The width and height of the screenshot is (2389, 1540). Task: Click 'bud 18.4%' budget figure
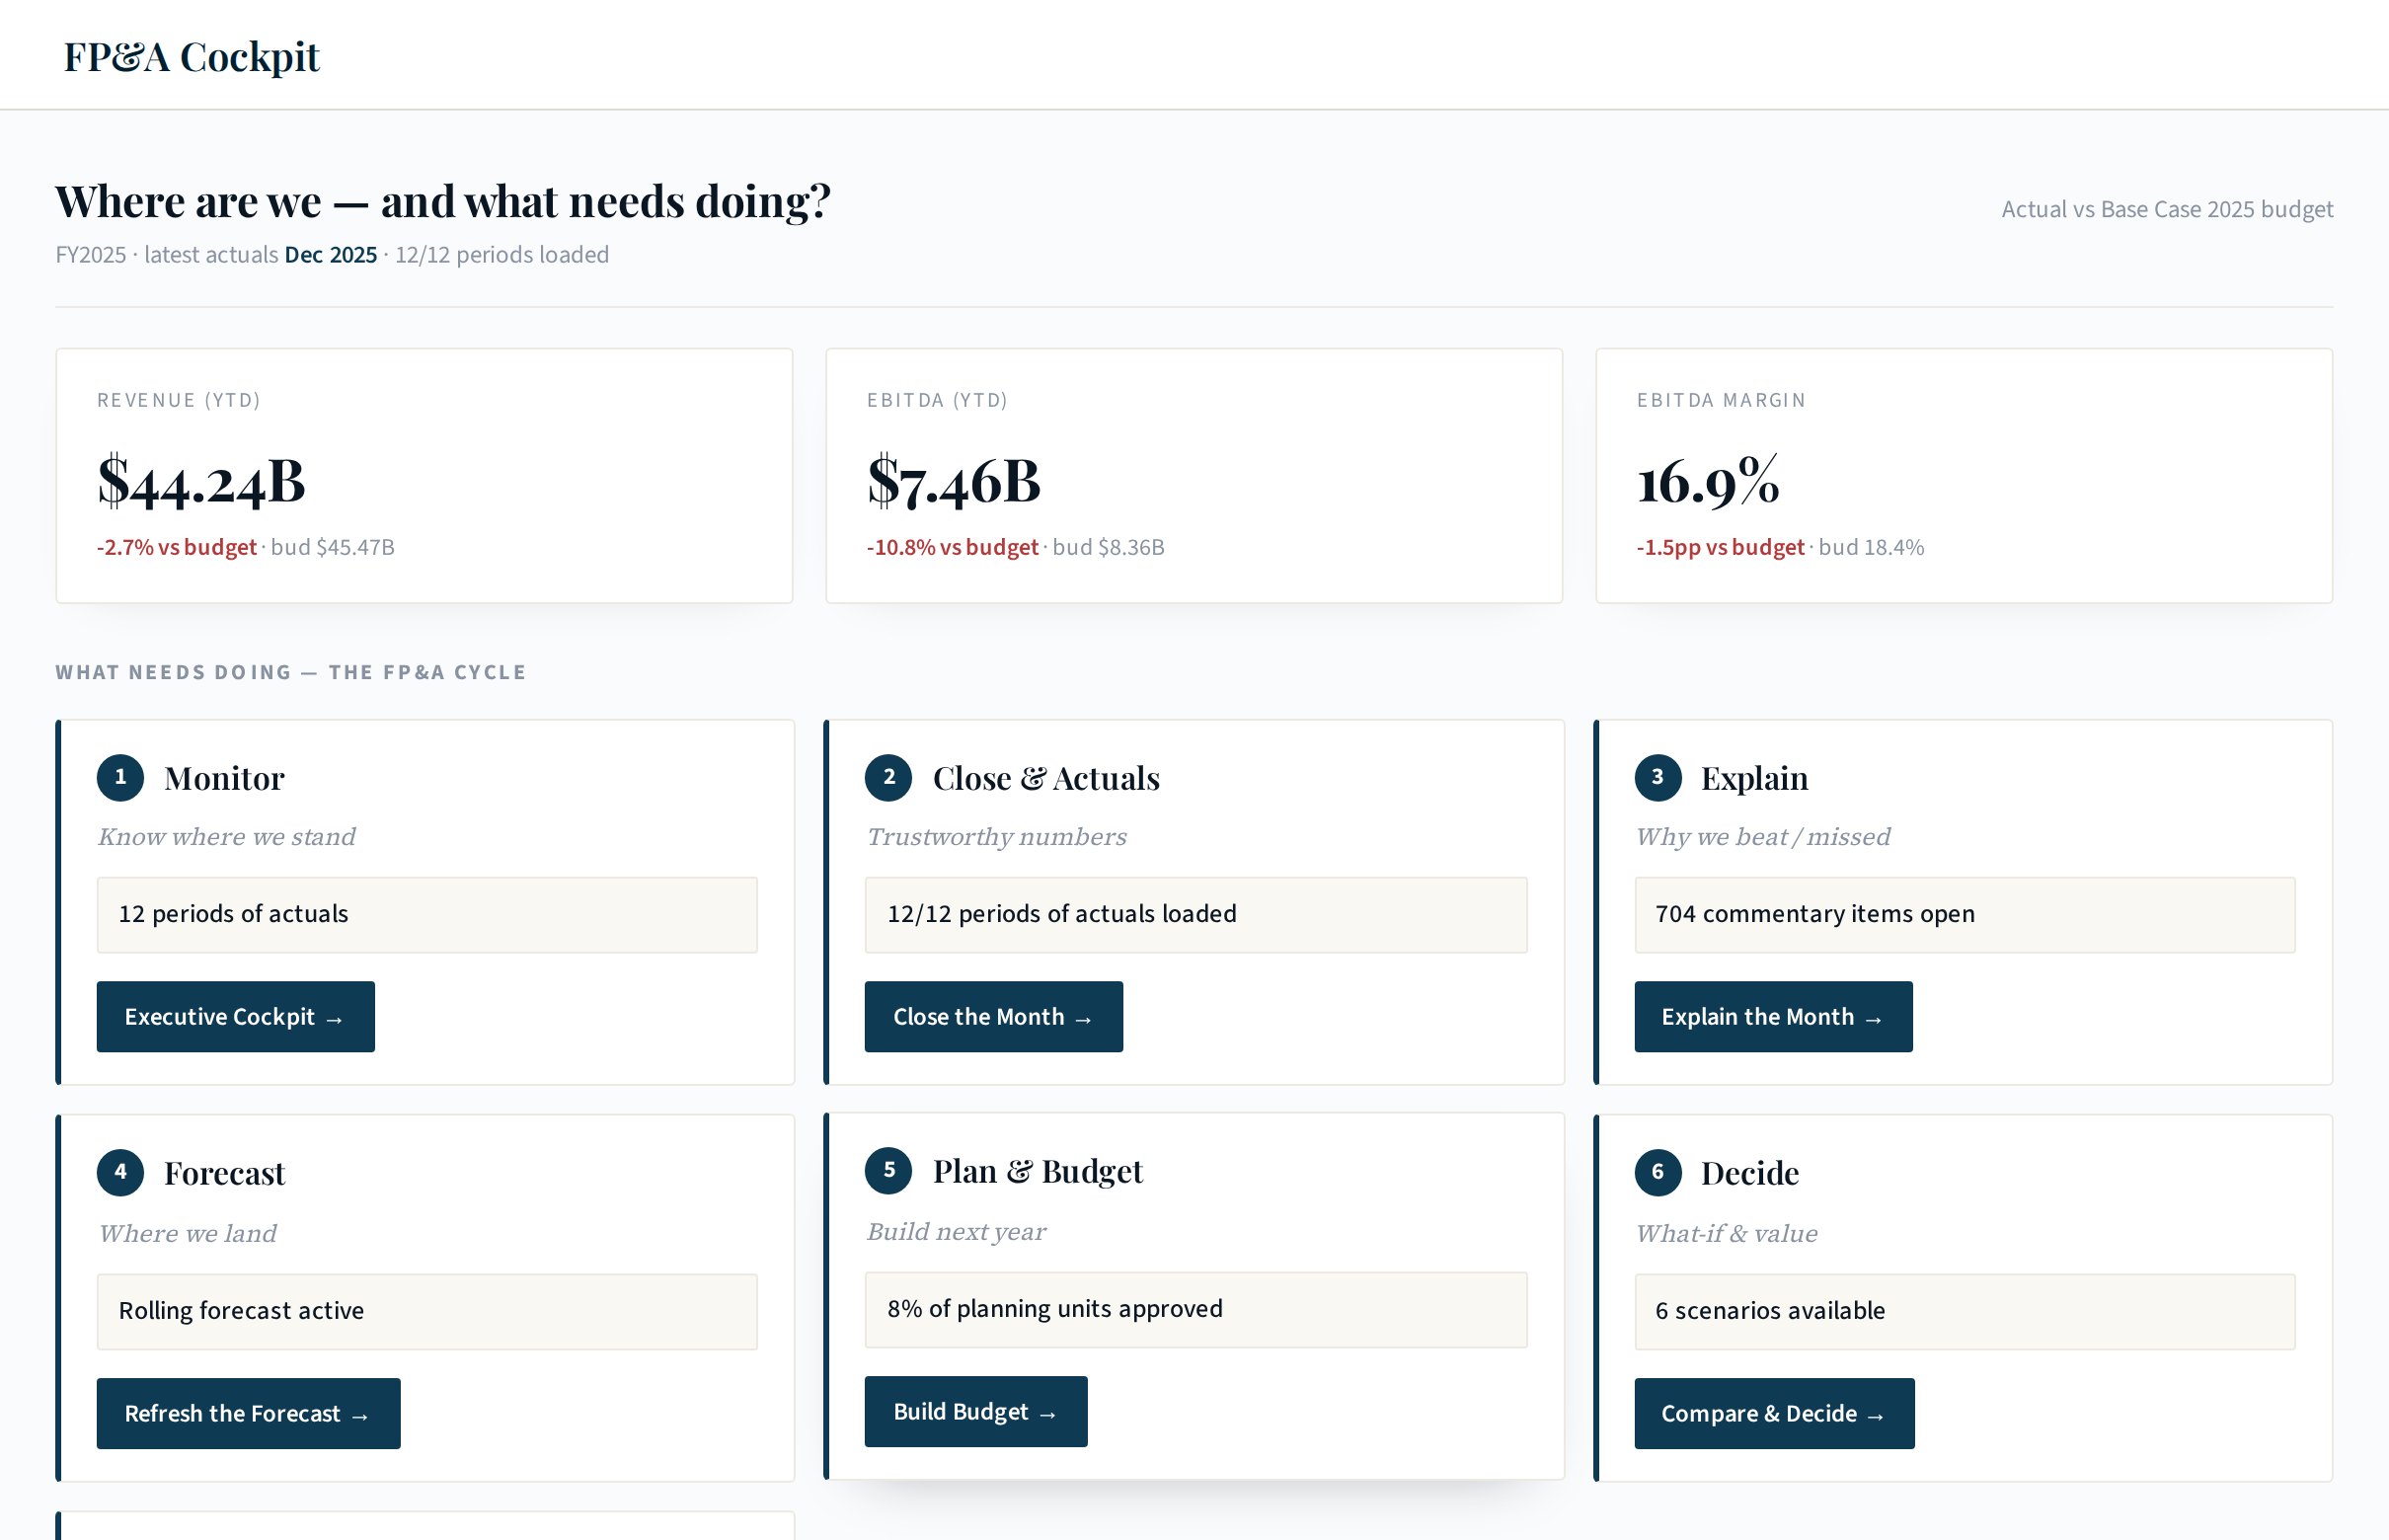(1871, 547)
